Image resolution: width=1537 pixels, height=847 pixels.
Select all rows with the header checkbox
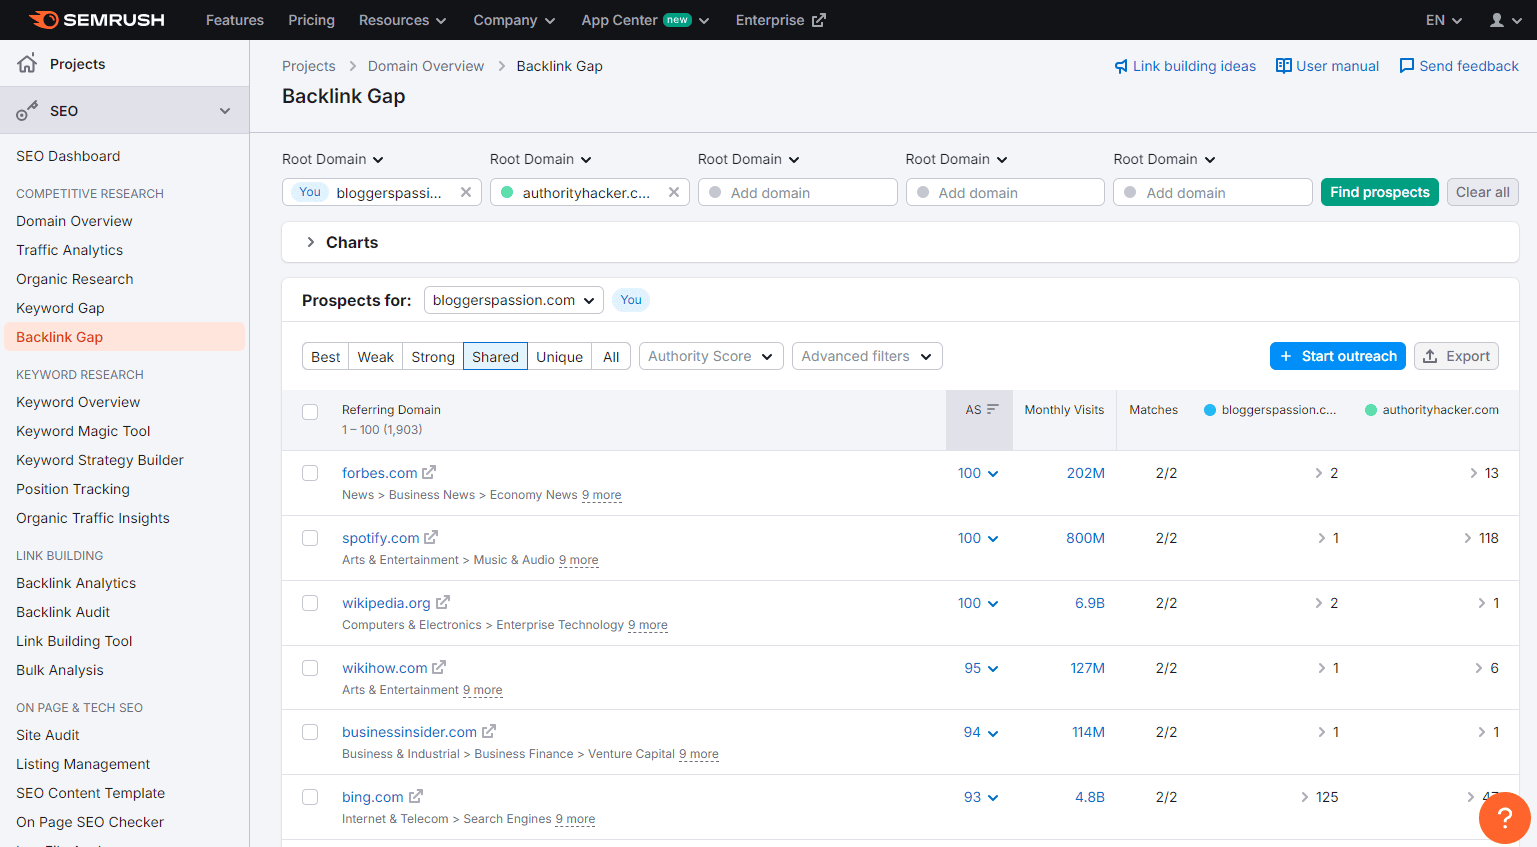310,411
